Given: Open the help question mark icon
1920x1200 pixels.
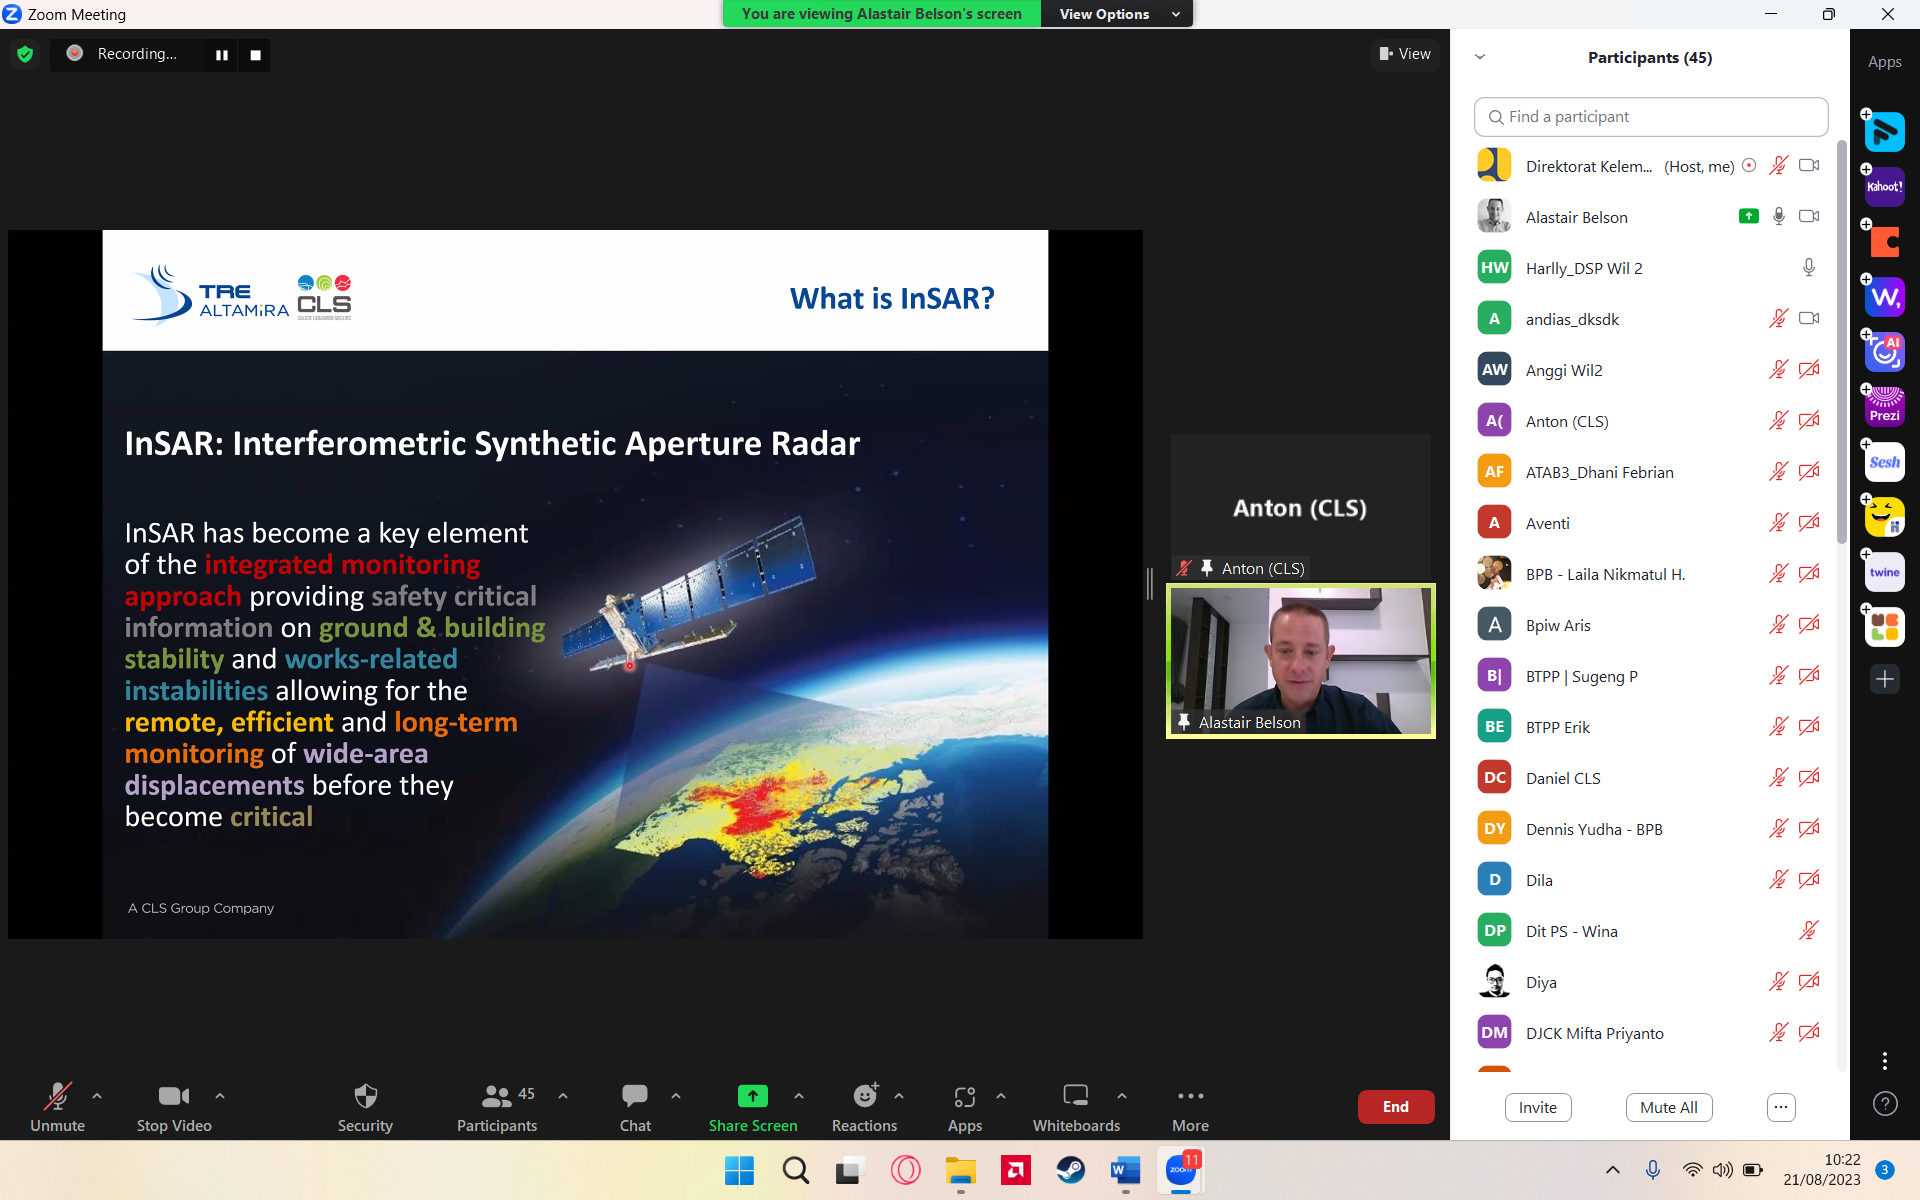Looking at the screenshot, I should click(x=1884, y=1103).
